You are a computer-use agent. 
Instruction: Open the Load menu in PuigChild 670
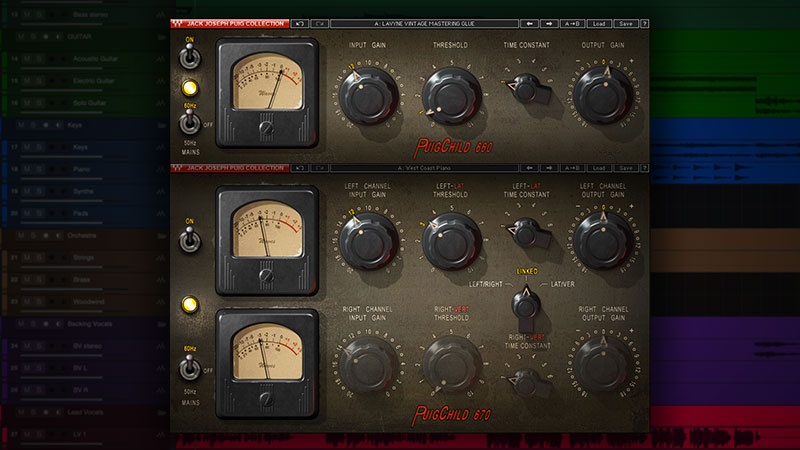click(599, 168)
